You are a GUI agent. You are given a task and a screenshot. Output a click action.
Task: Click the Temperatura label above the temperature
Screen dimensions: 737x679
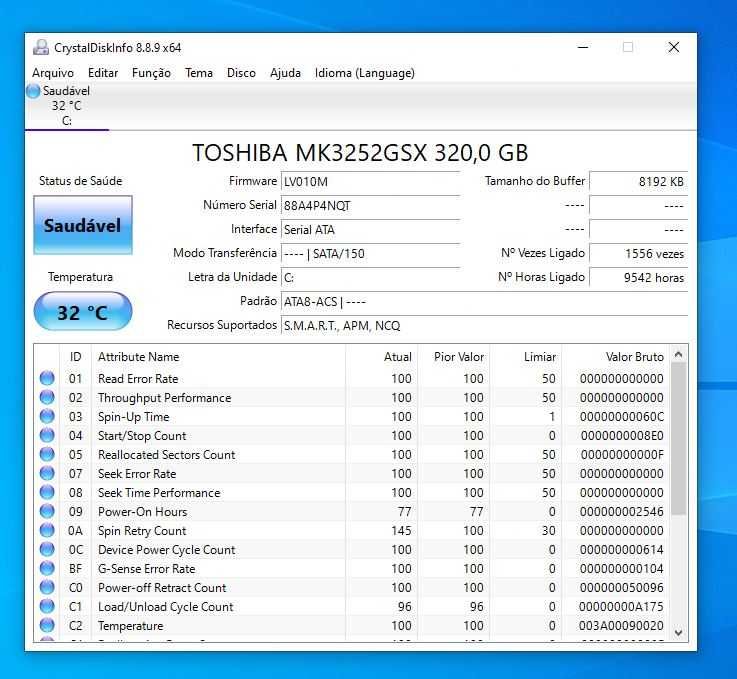click(80, 277)
